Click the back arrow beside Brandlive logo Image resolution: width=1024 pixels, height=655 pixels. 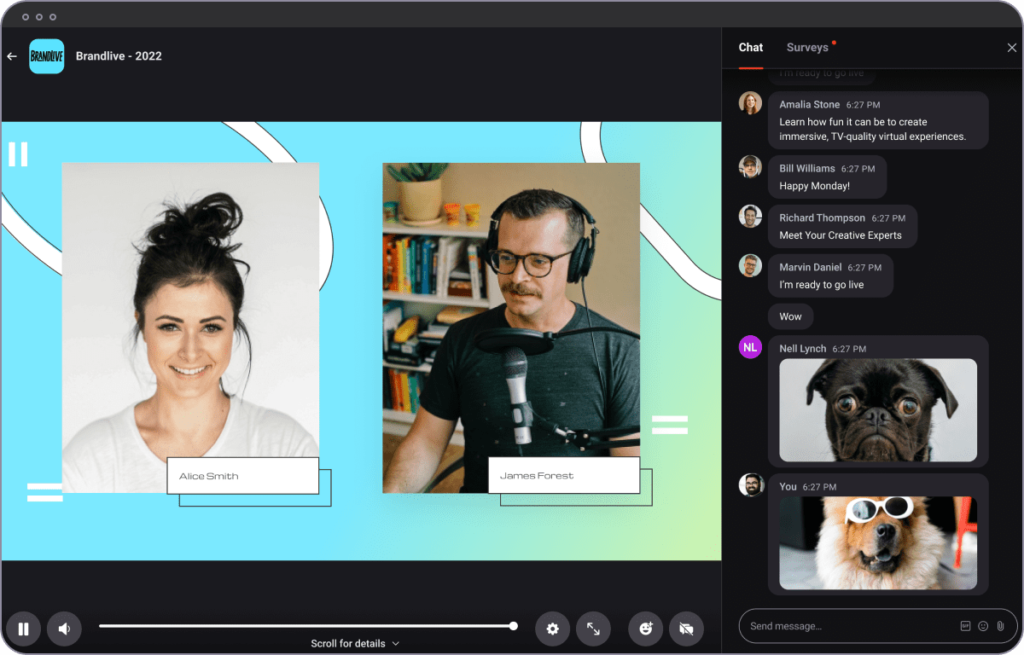12,57
